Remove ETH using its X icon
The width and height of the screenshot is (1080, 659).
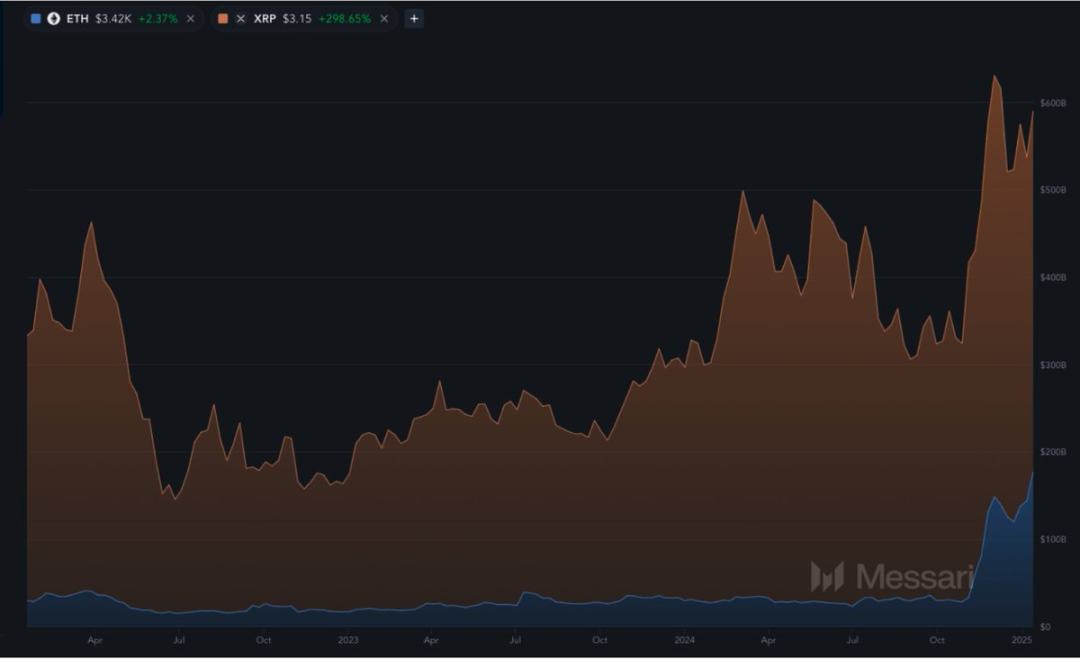pyautogui.click(x=190, y=18)
